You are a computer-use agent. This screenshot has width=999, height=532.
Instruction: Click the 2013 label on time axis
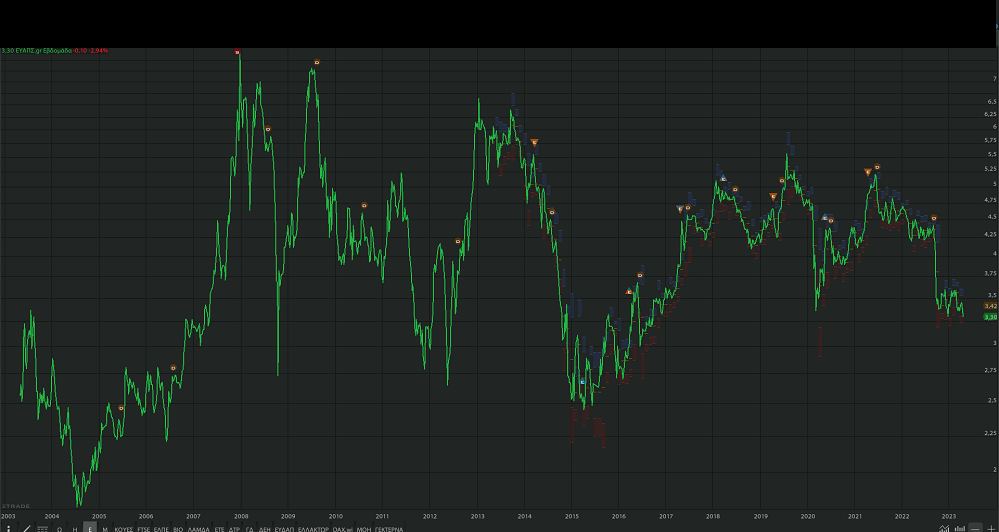477,516
